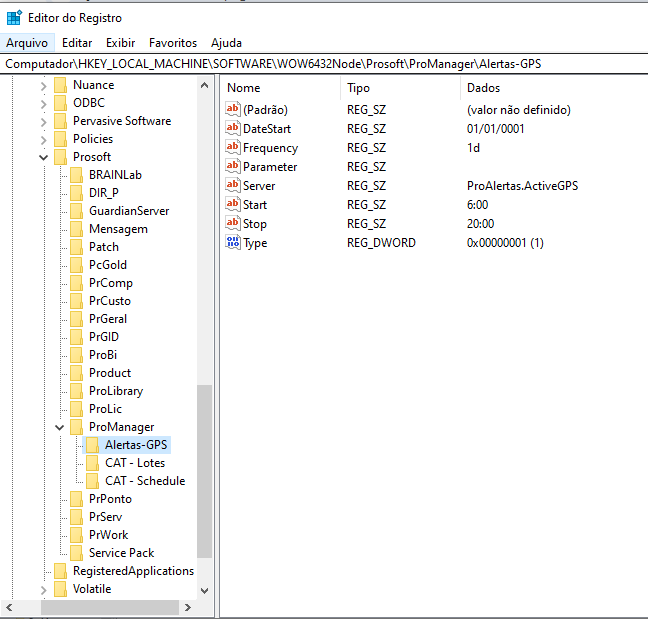The width and height of the screenshot is (648, 619).
Task: Select the GuardianServer folder icon
Action: pos(76,211)
